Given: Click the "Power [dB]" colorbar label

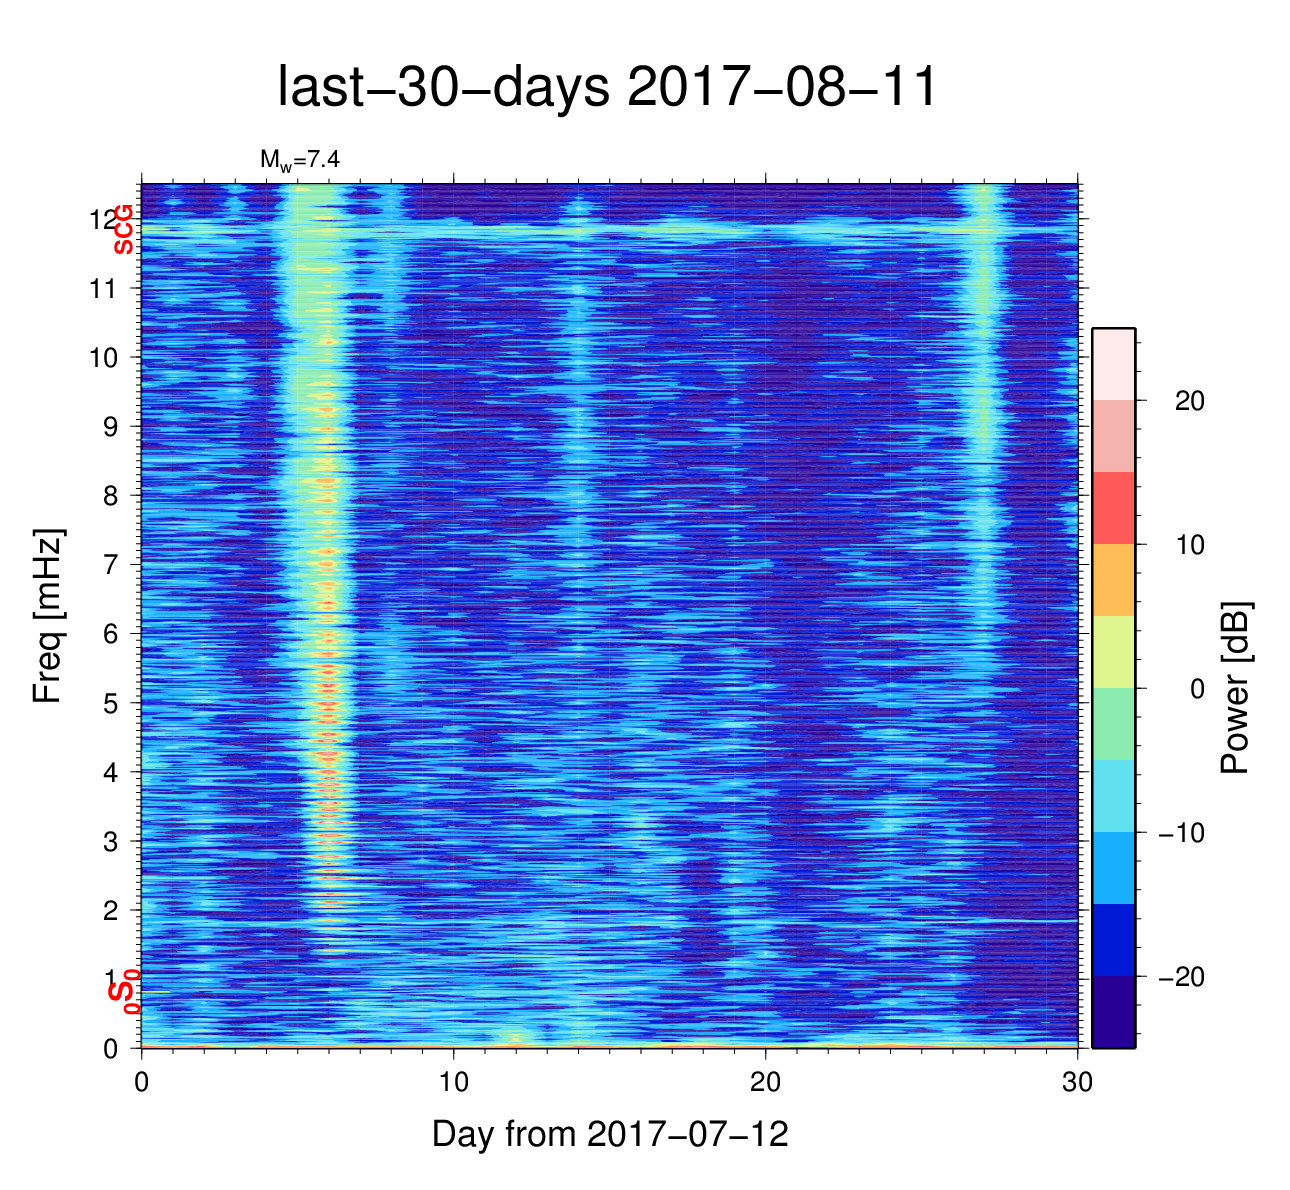Looking at the screenshot, I should click(1235, 688).
